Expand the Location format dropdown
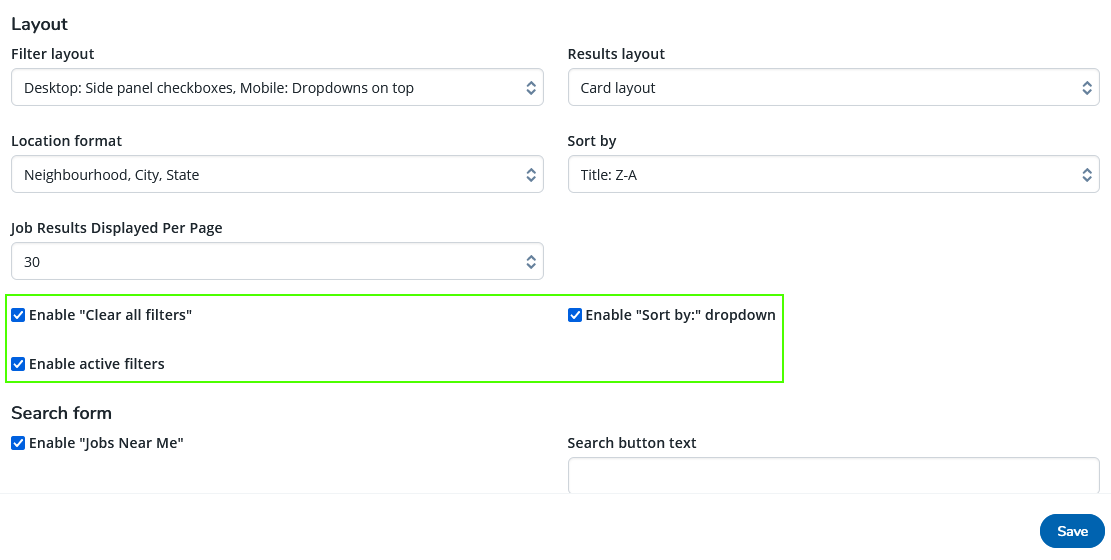This screenshot has height=560, width=1111. pyautogui.click(x=277, y=175)
